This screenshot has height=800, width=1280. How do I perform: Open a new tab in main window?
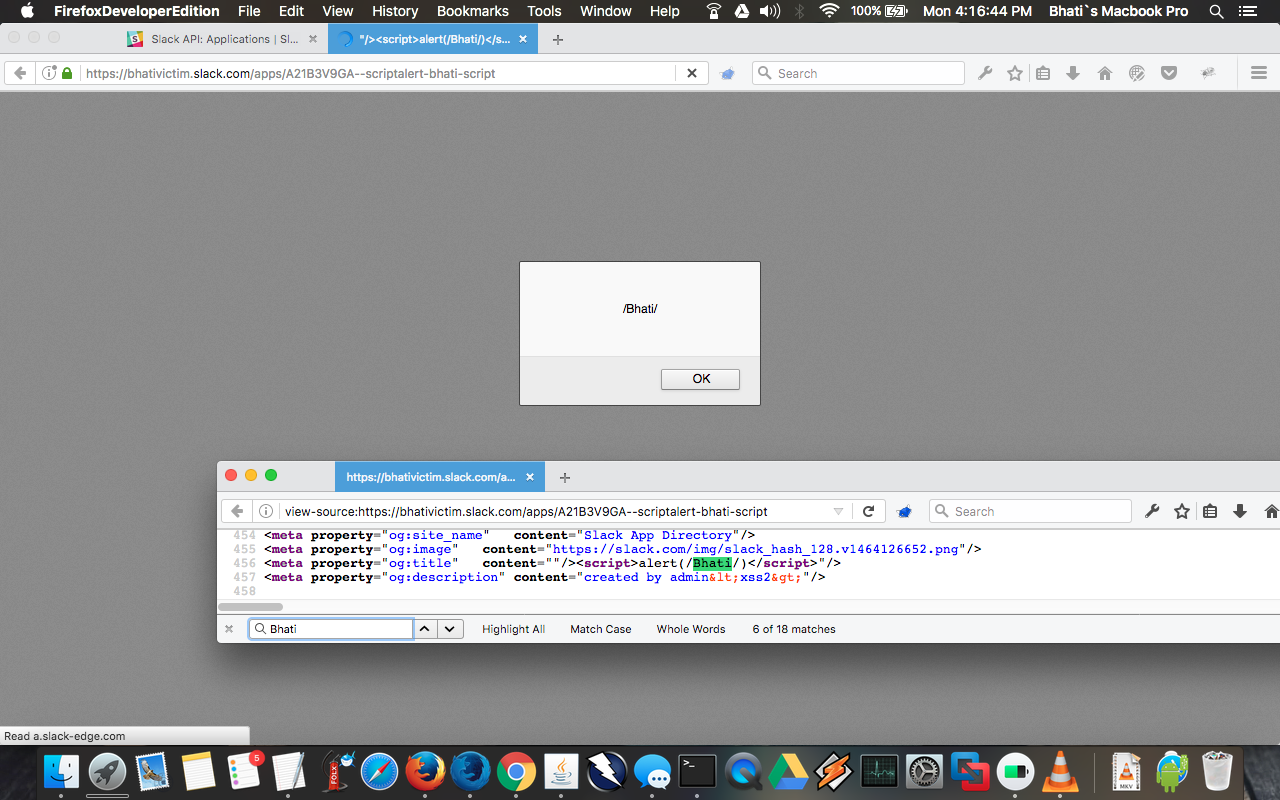pyautogui.click(x=558, y=40)
